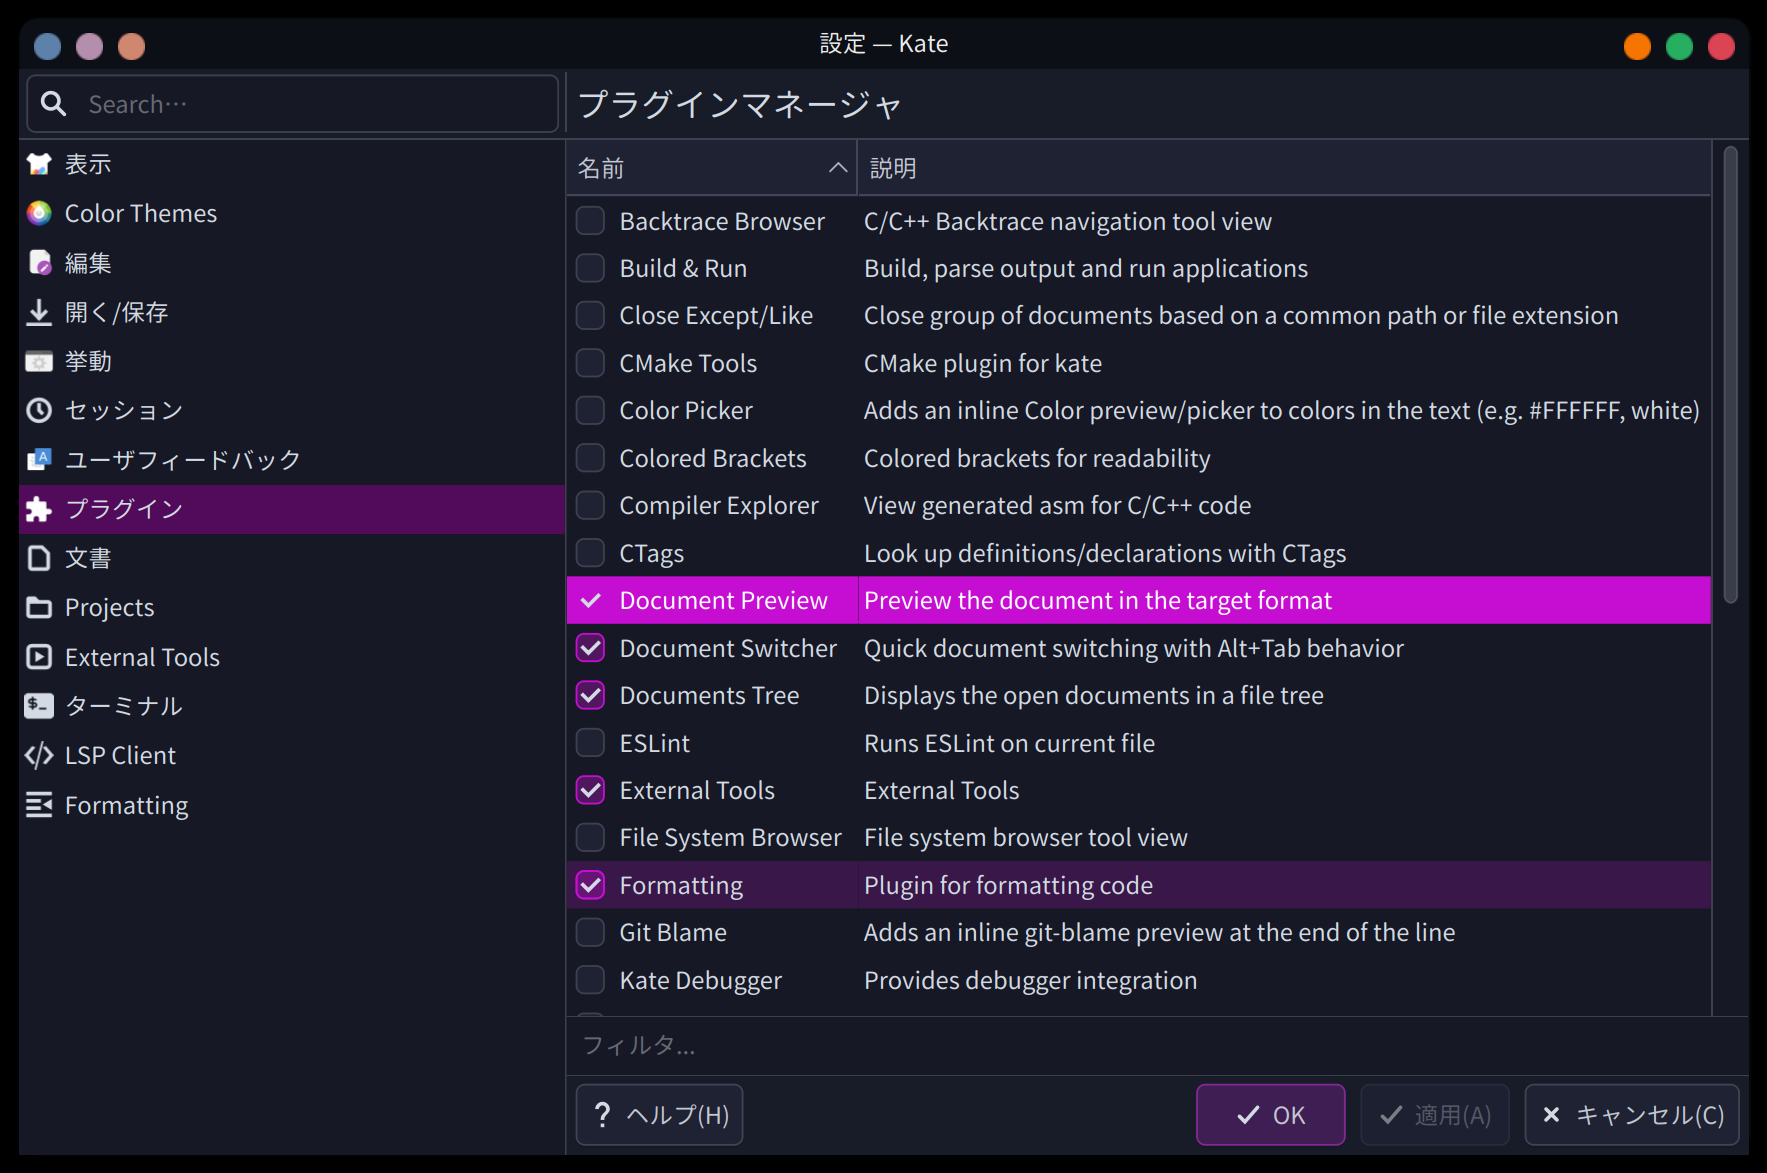Uncheck the Formatting plugin checkbox
The height and width of the screenshot is (1173, 1767).
[x=591, y=885]
